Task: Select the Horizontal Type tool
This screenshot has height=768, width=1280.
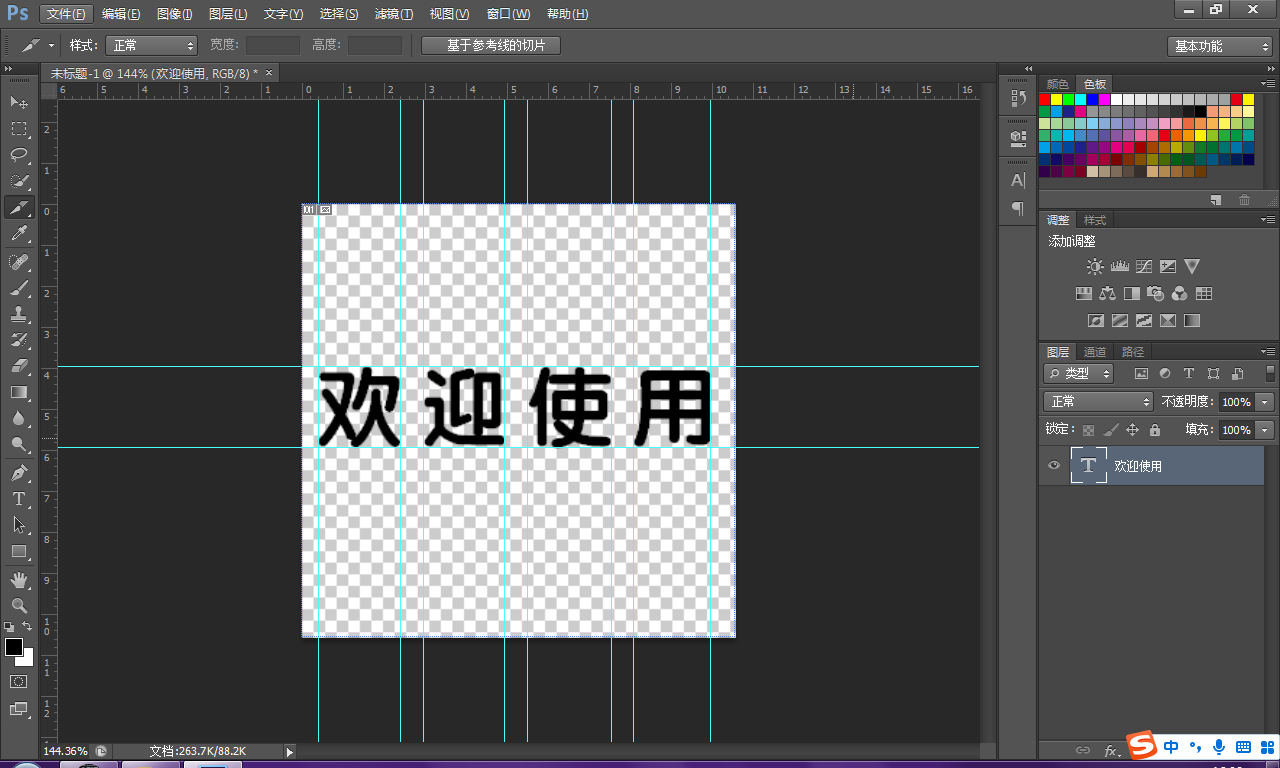Action: click(x=19, y=498)
